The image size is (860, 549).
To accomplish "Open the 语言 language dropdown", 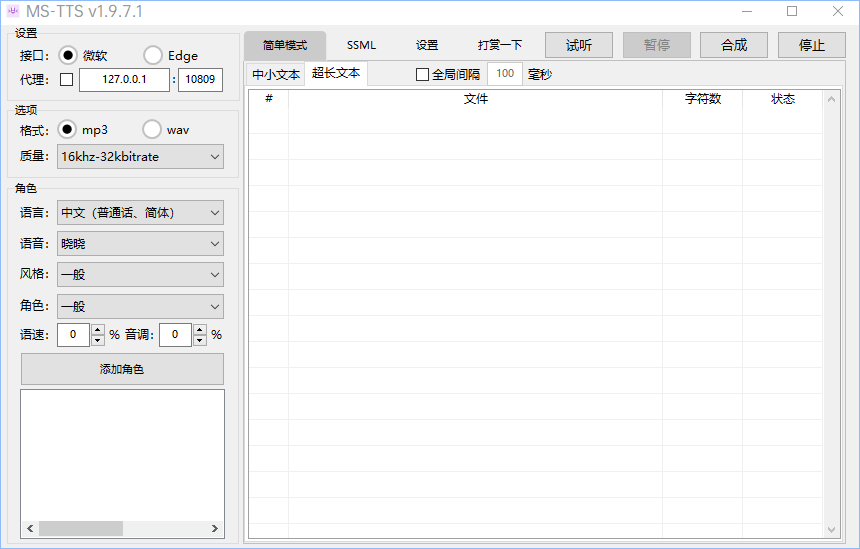I will [140, 213].
